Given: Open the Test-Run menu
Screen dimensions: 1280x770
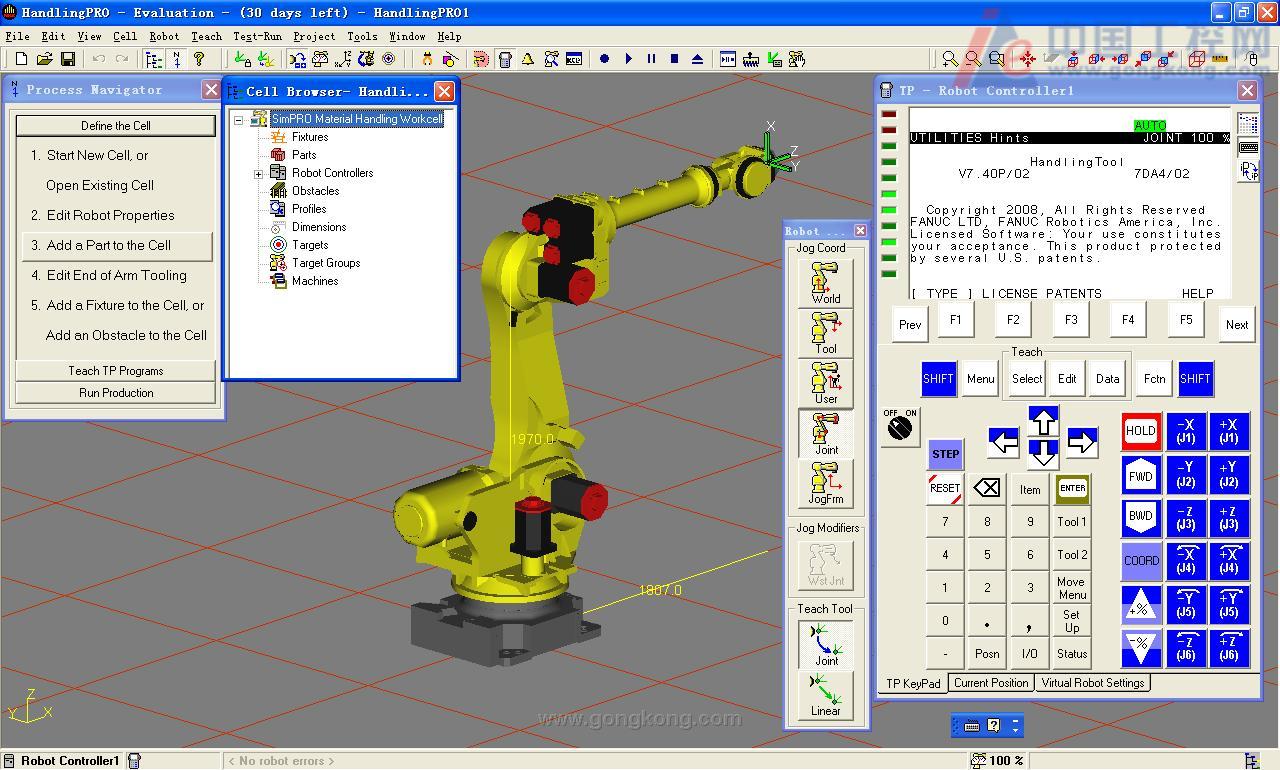Looking at the screenshot, I should coord(257,36).
